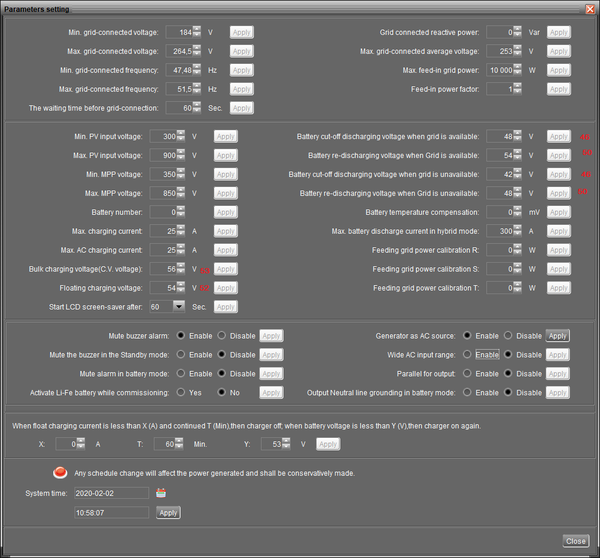
Task: Open the system date calendar picker icon
Action: pos(161,493)
